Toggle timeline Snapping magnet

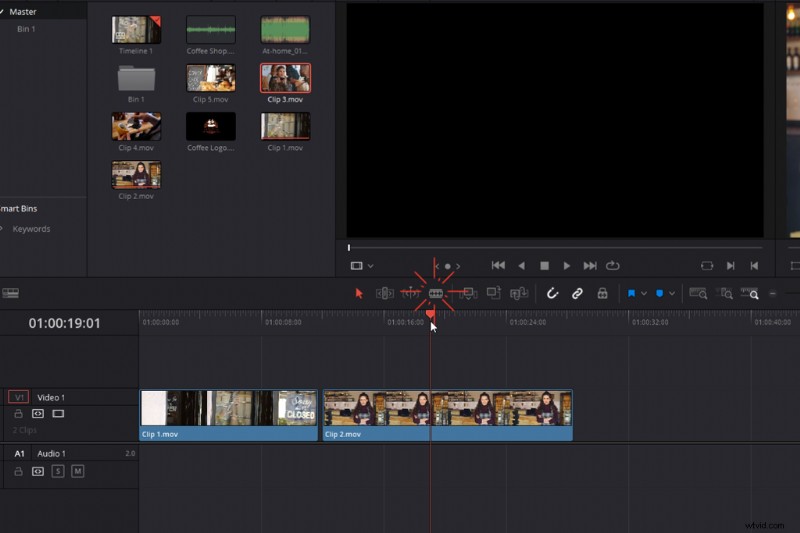(x=552, y=293)
